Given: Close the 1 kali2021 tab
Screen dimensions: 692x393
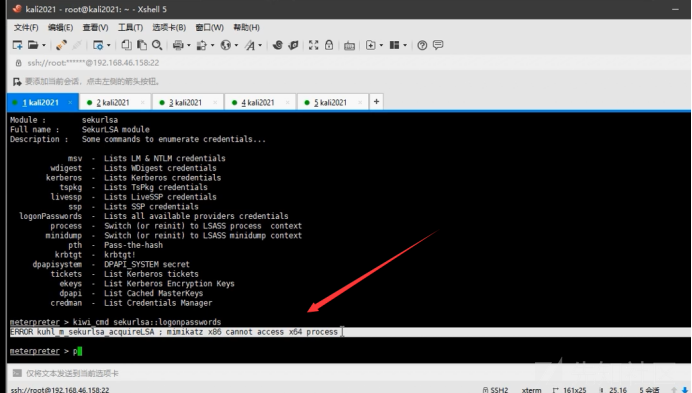Looking at the screenshot, I should (x=70, y=102).
